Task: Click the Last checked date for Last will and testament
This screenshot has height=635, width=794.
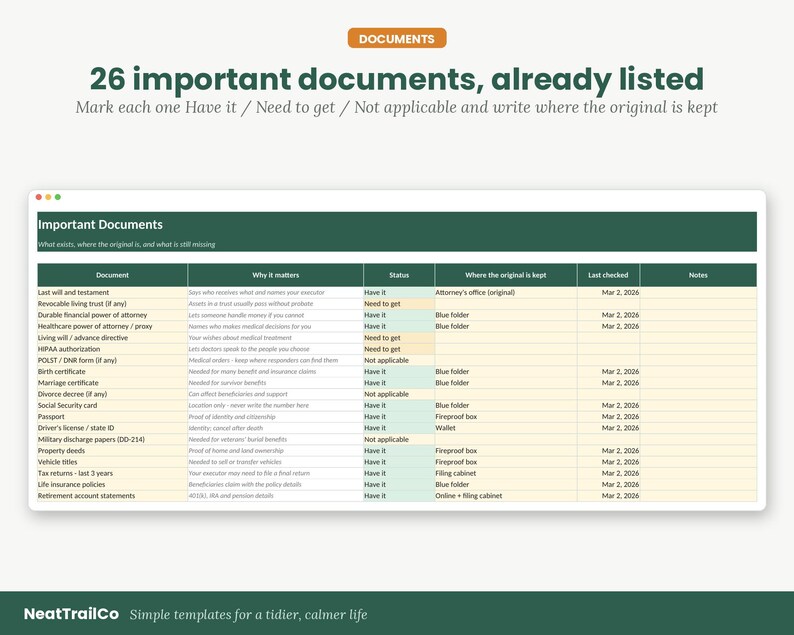Action: (x=608, y=293)
